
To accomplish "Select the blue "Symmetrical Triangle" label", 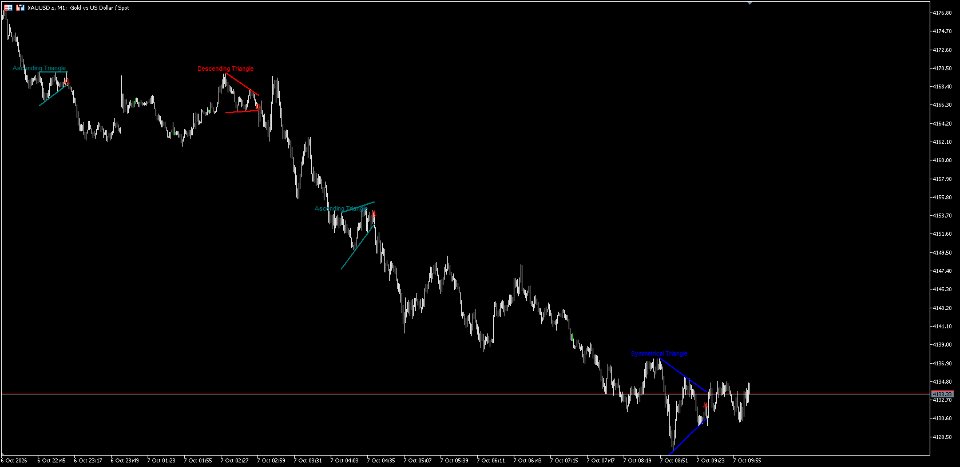I will pos(659,354).
